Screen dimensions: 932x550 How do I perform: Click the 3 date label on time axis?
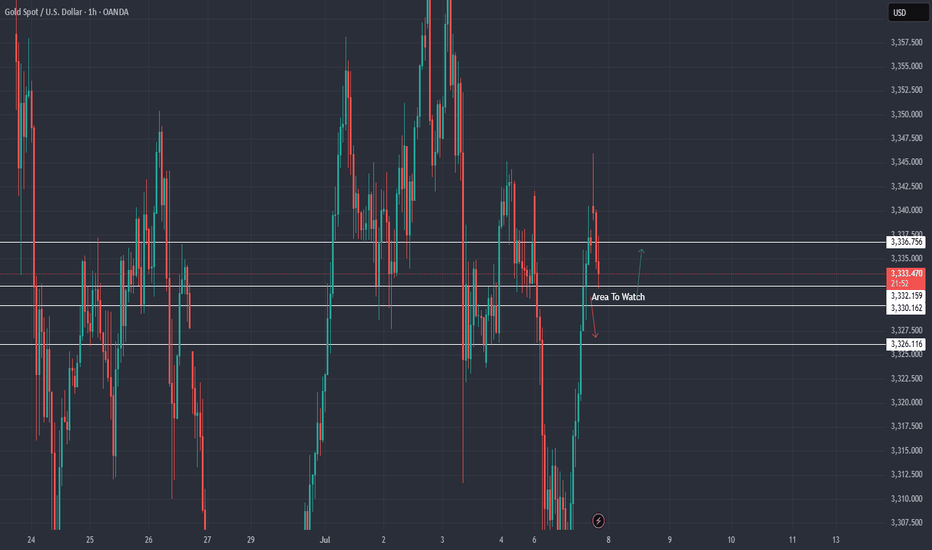tap(442, 540)
